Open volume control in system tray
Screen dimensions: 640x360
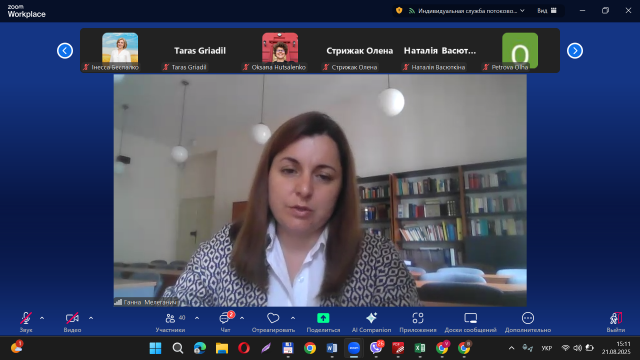click(x=577, y=348)
